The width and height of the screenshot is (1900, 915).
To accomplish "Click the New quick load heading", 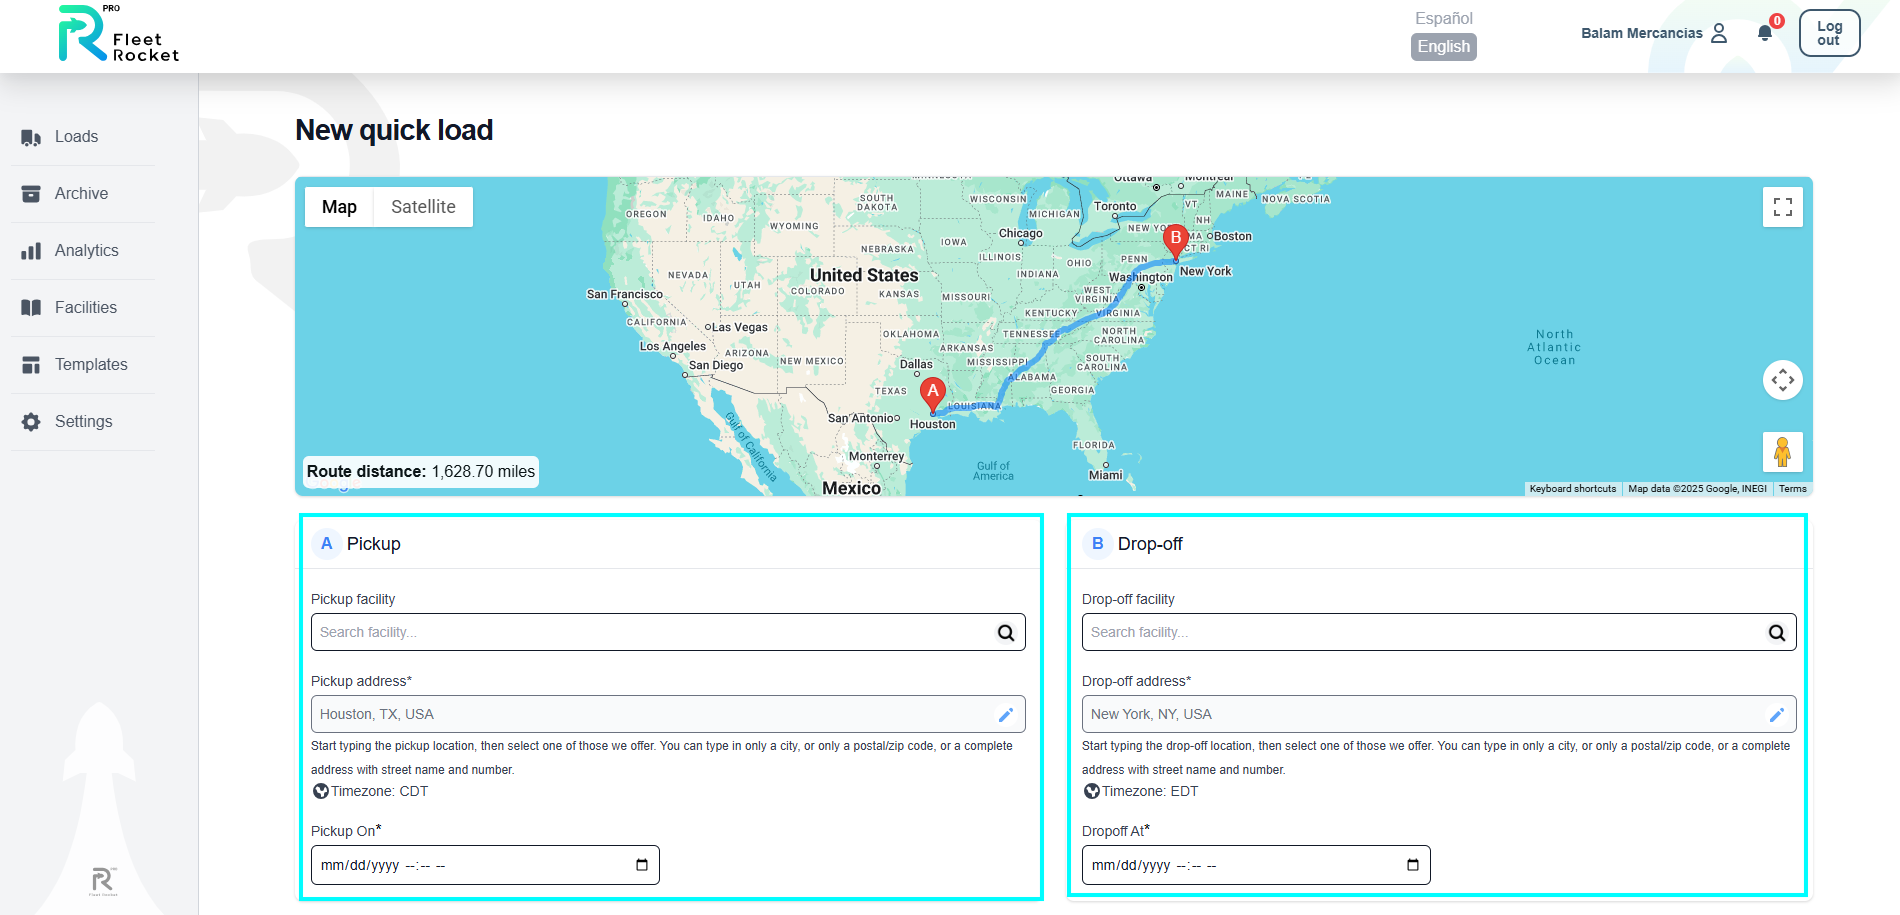I will pos(394,131).
